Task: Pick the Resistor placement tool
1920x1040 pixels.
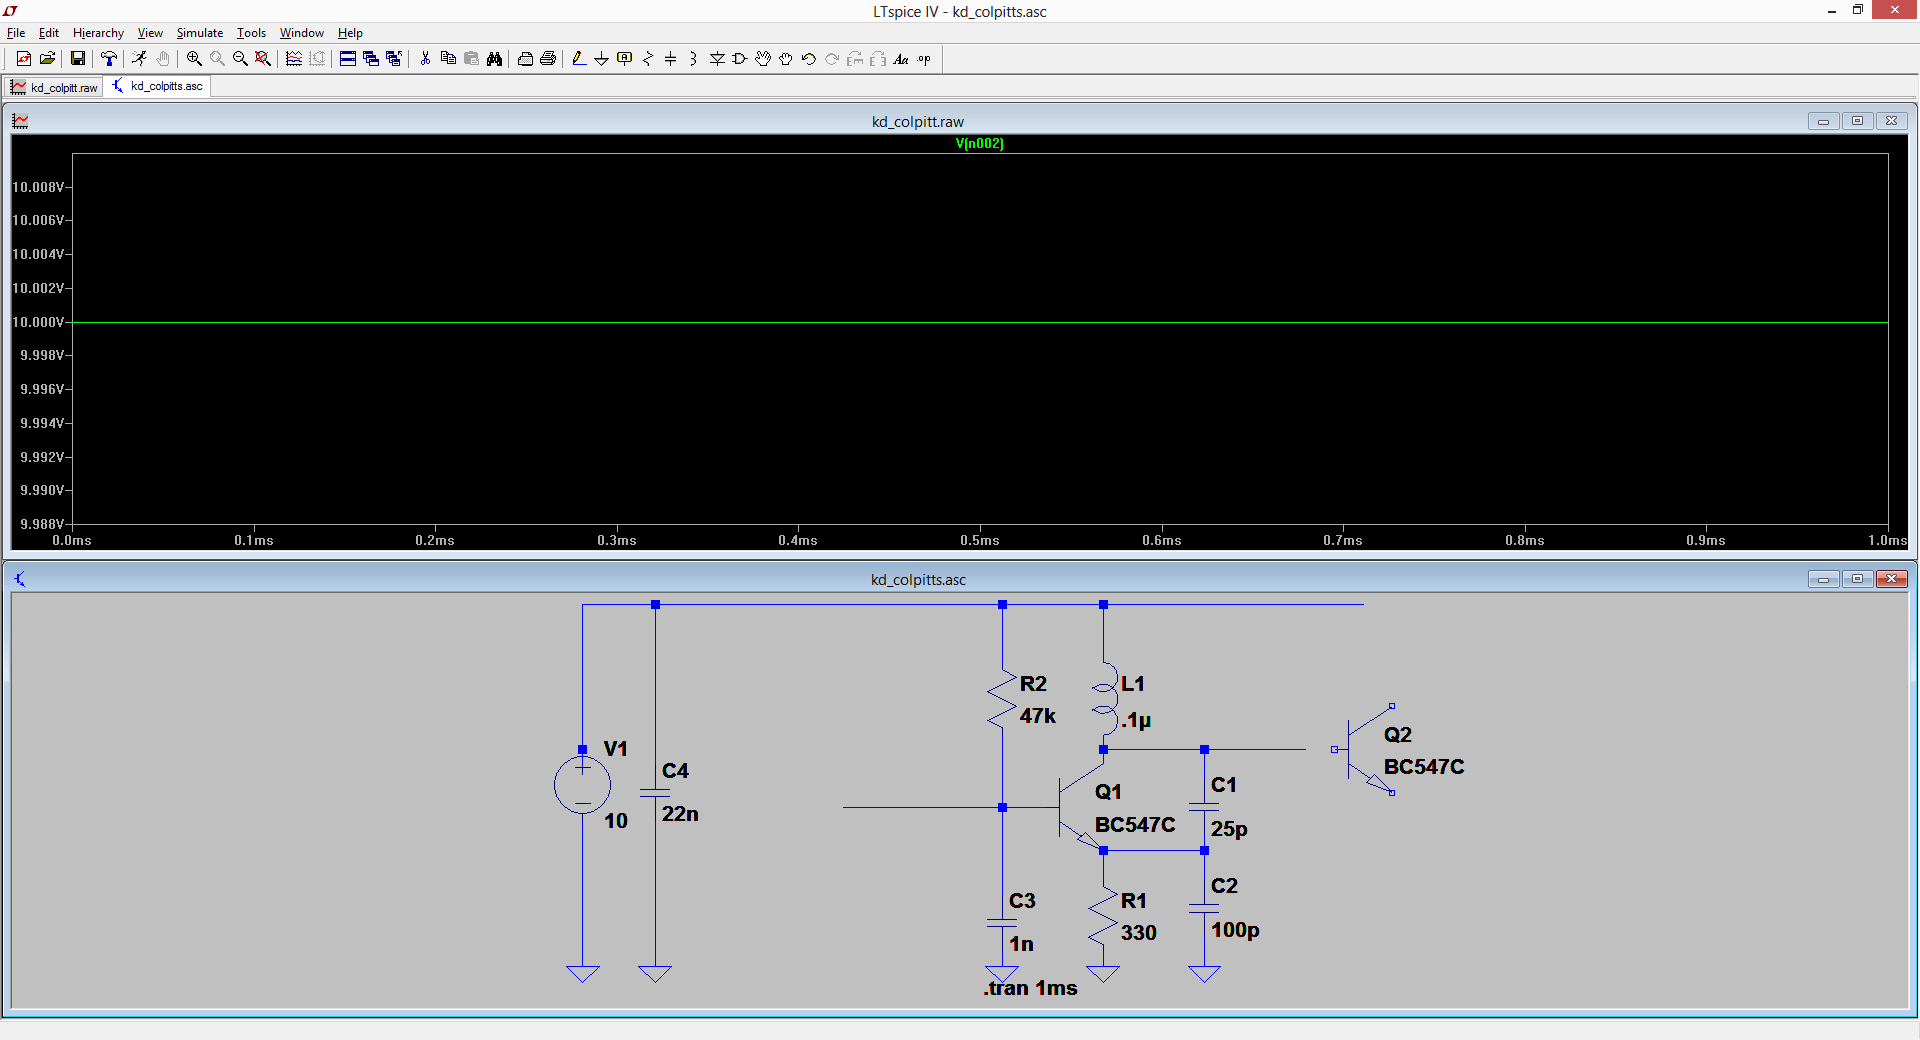Action: coord(648,59)
